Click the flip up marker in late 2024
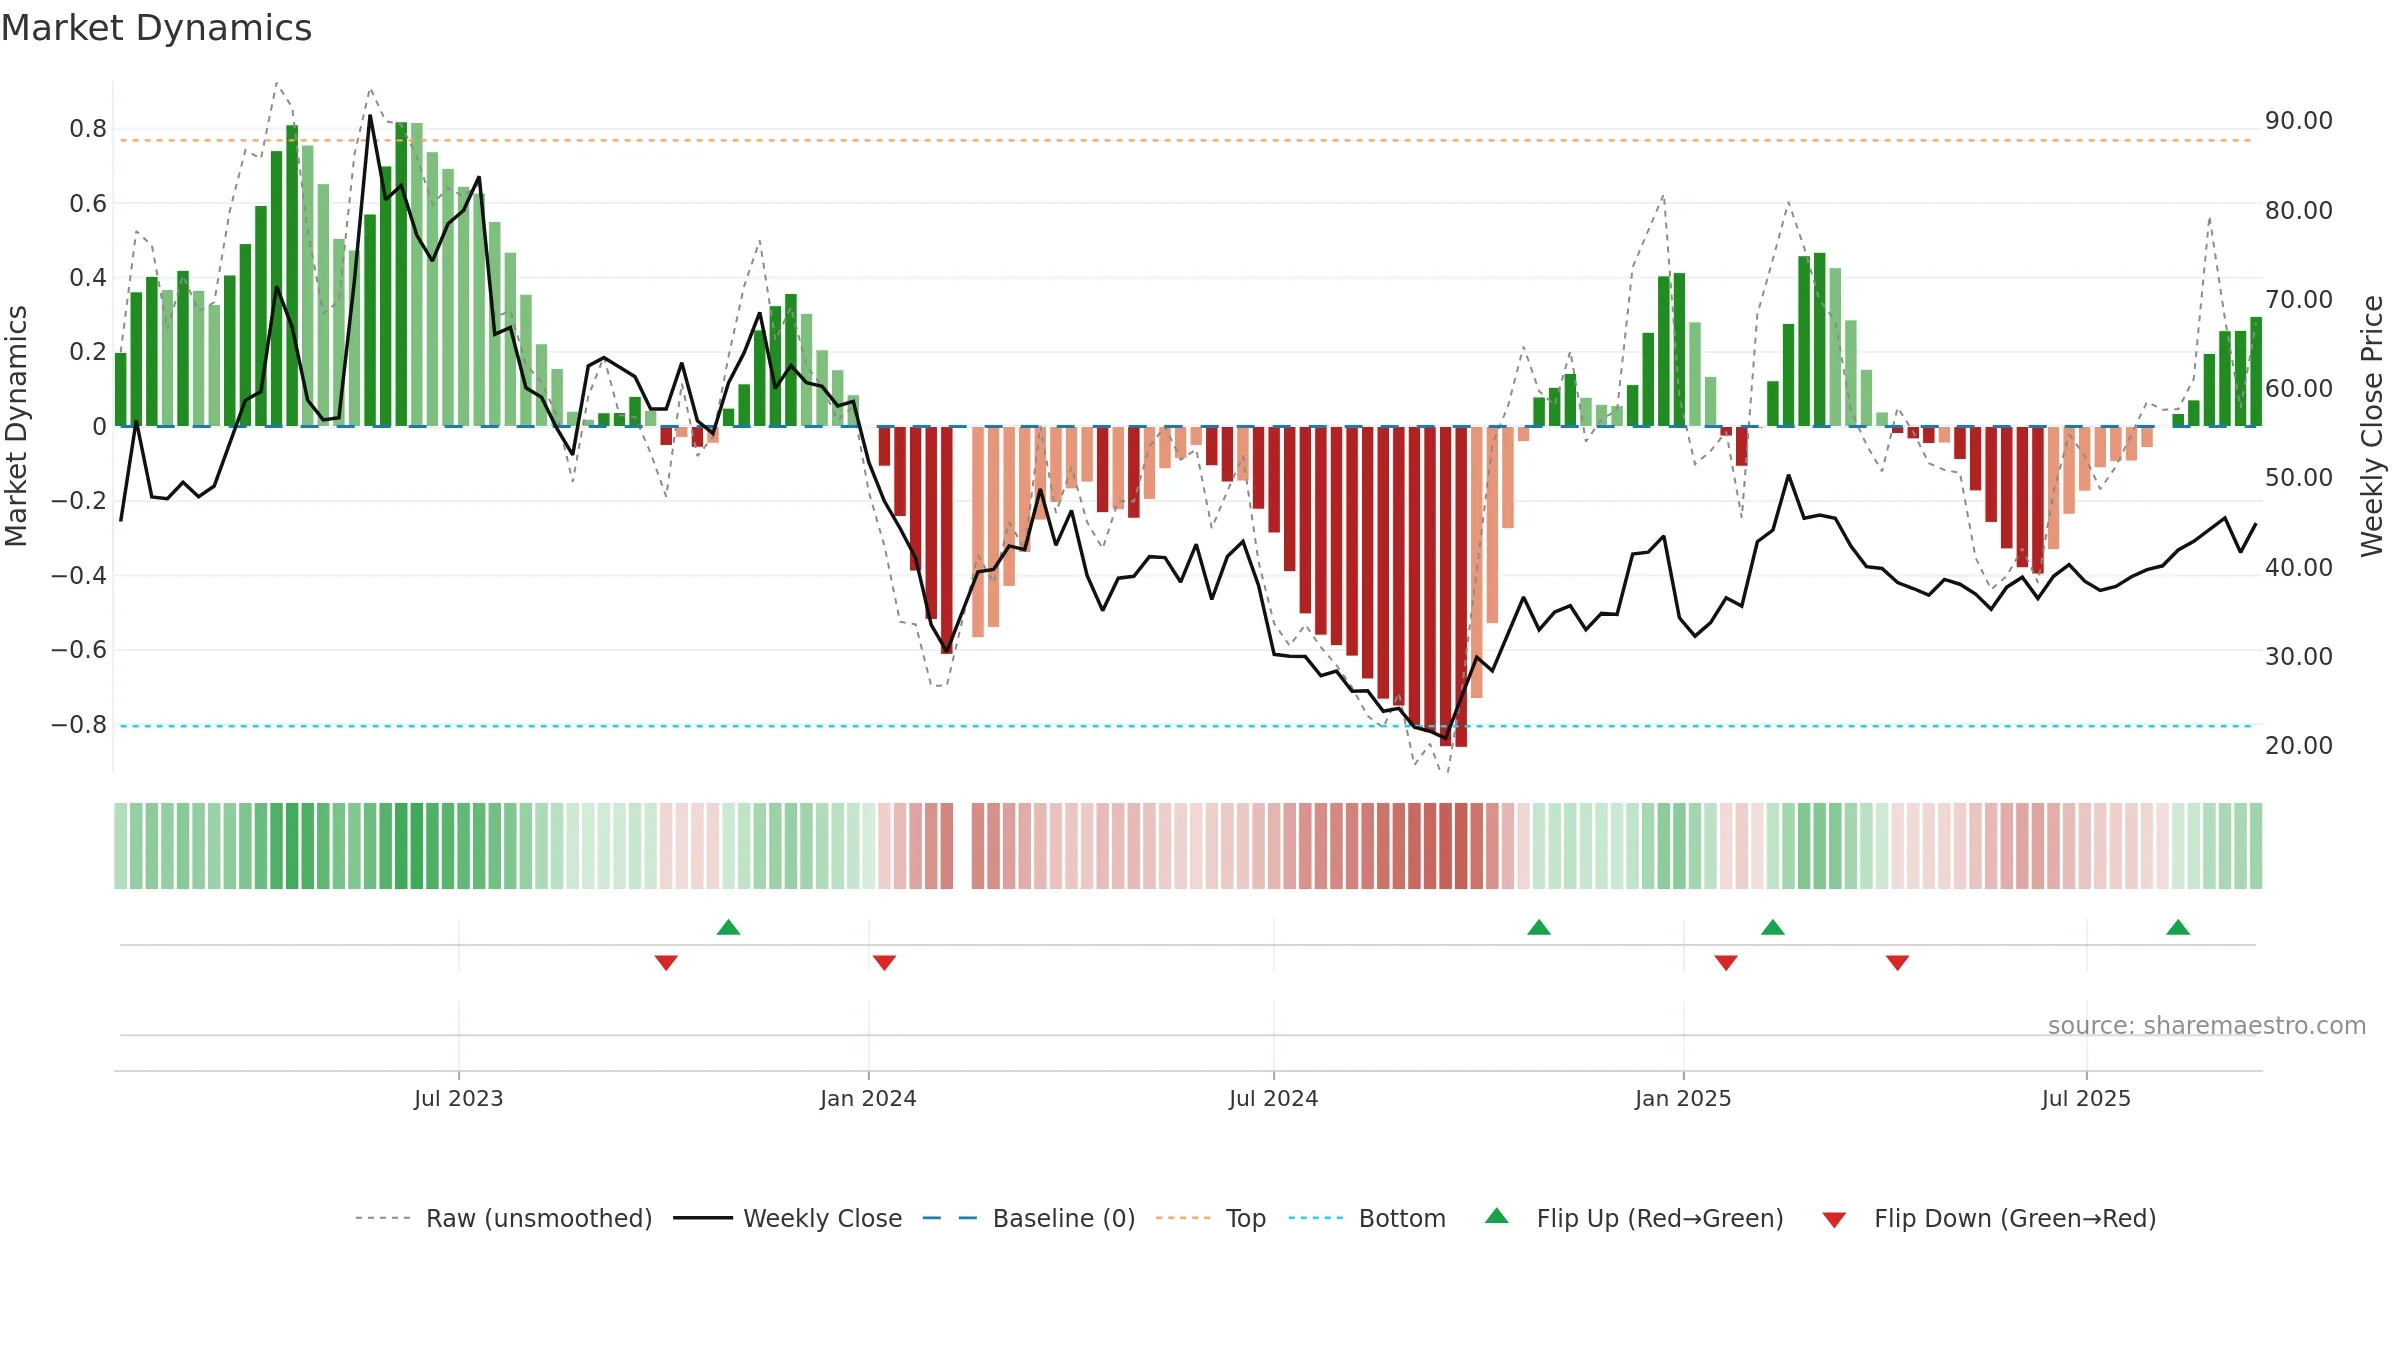 [x=1539, y=927]
